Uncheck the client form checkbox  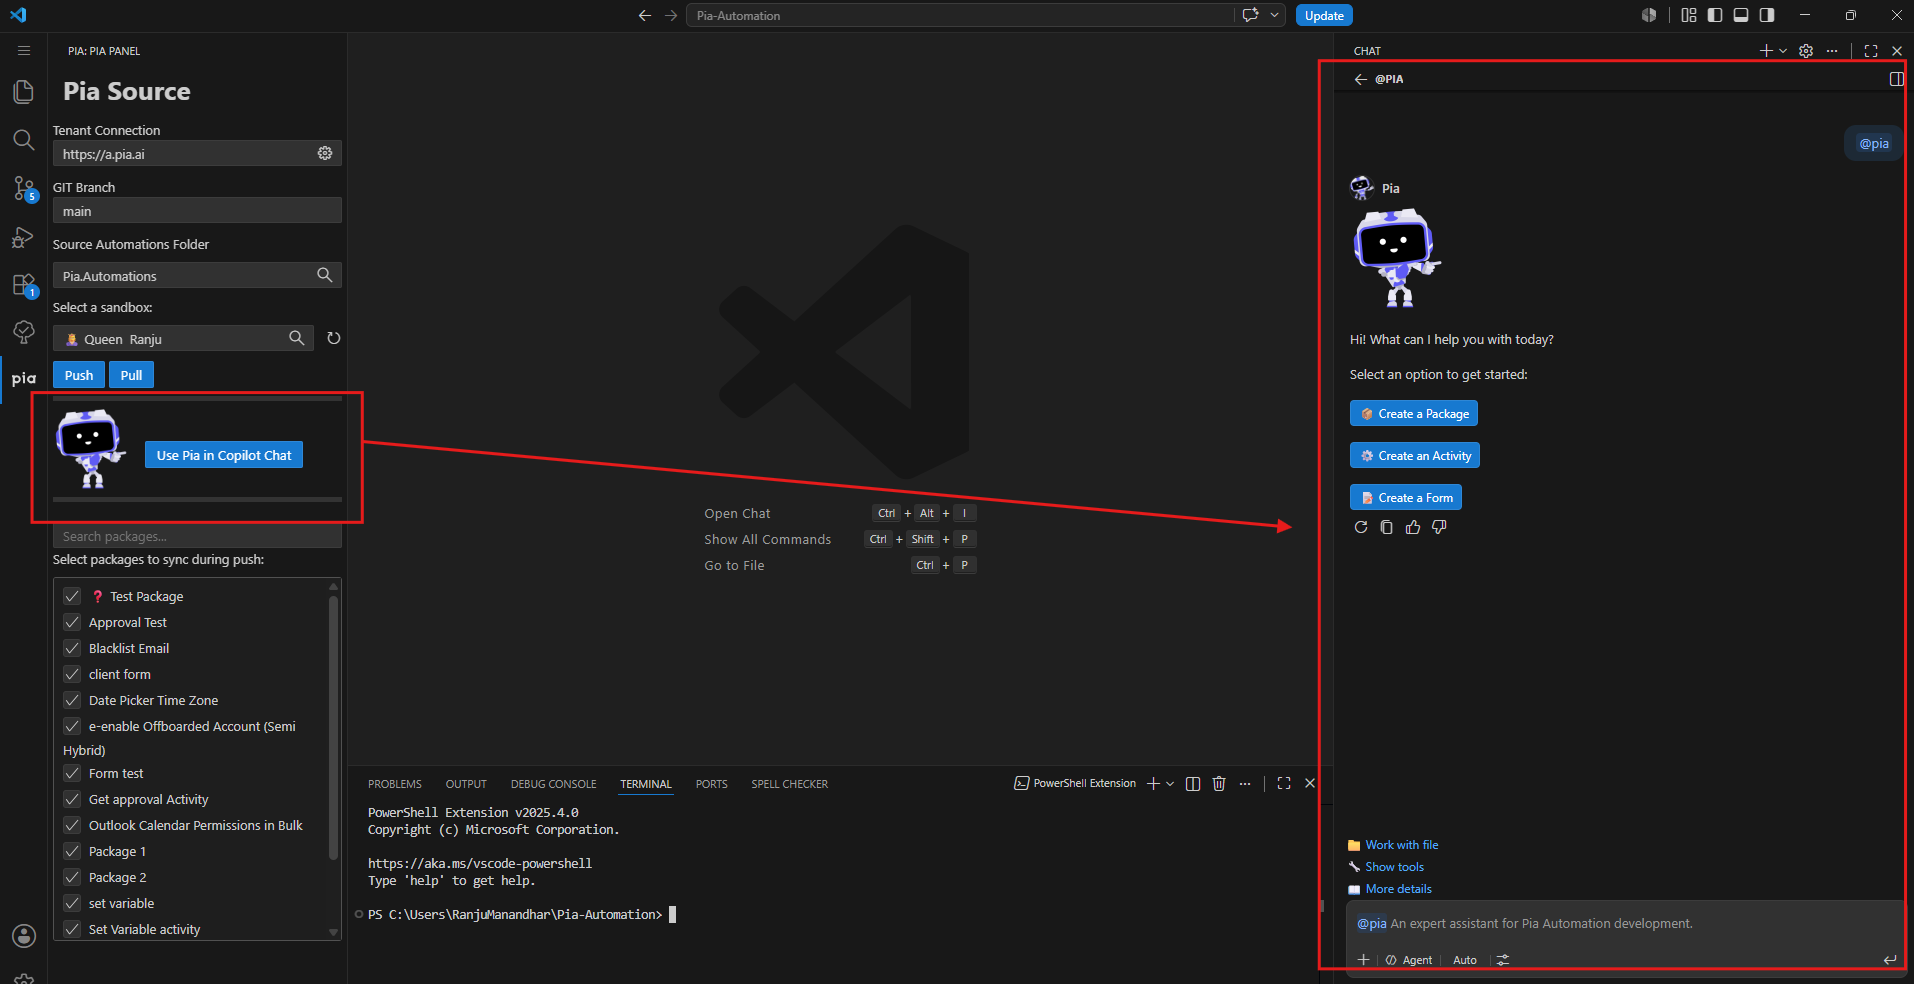(x=72, y=674)
